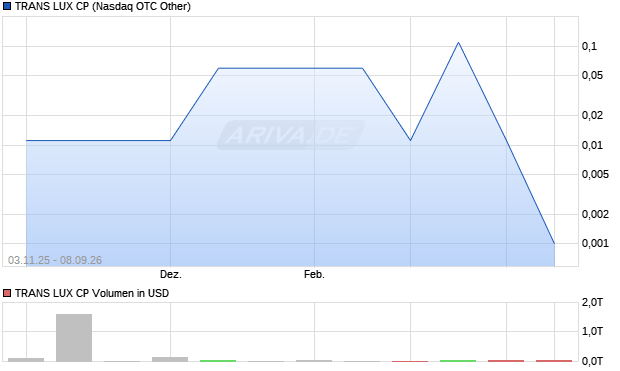Click the 1,0T volume axis label

coord(592,331)
